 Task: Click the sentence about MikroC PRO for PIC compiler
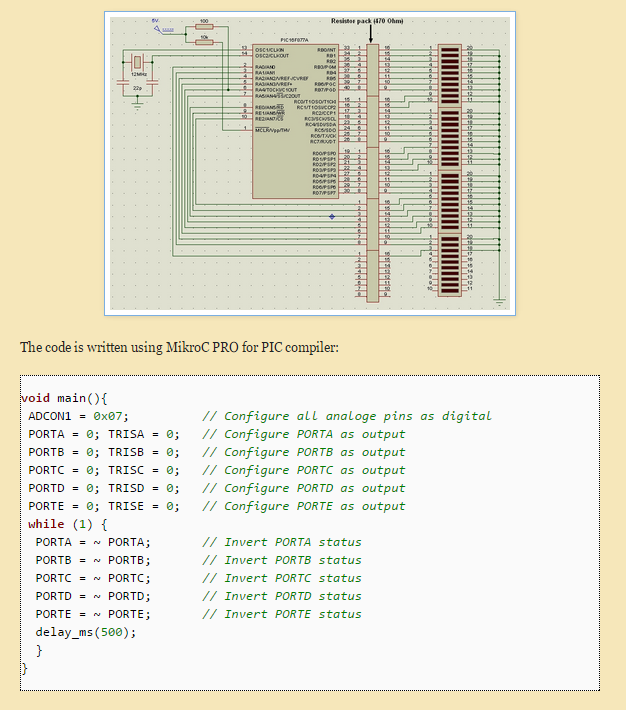click(x=179, y=347)
